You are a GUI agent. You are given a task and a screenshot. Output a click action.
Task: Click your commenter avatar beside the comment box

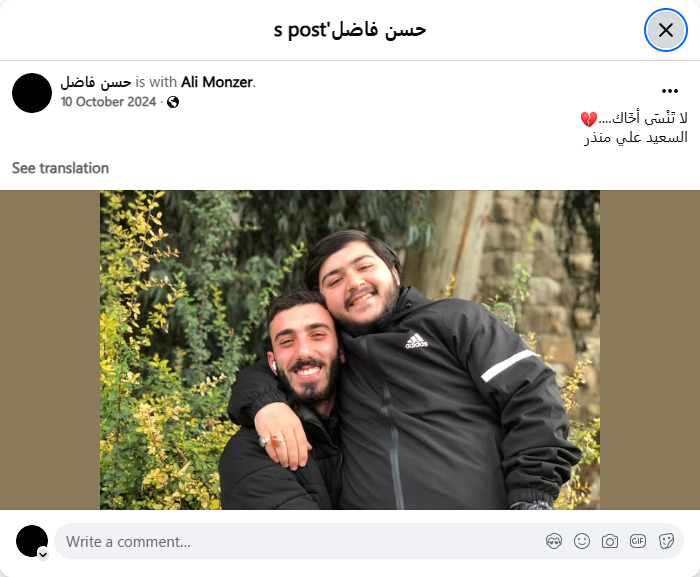[x=32, y=541]
